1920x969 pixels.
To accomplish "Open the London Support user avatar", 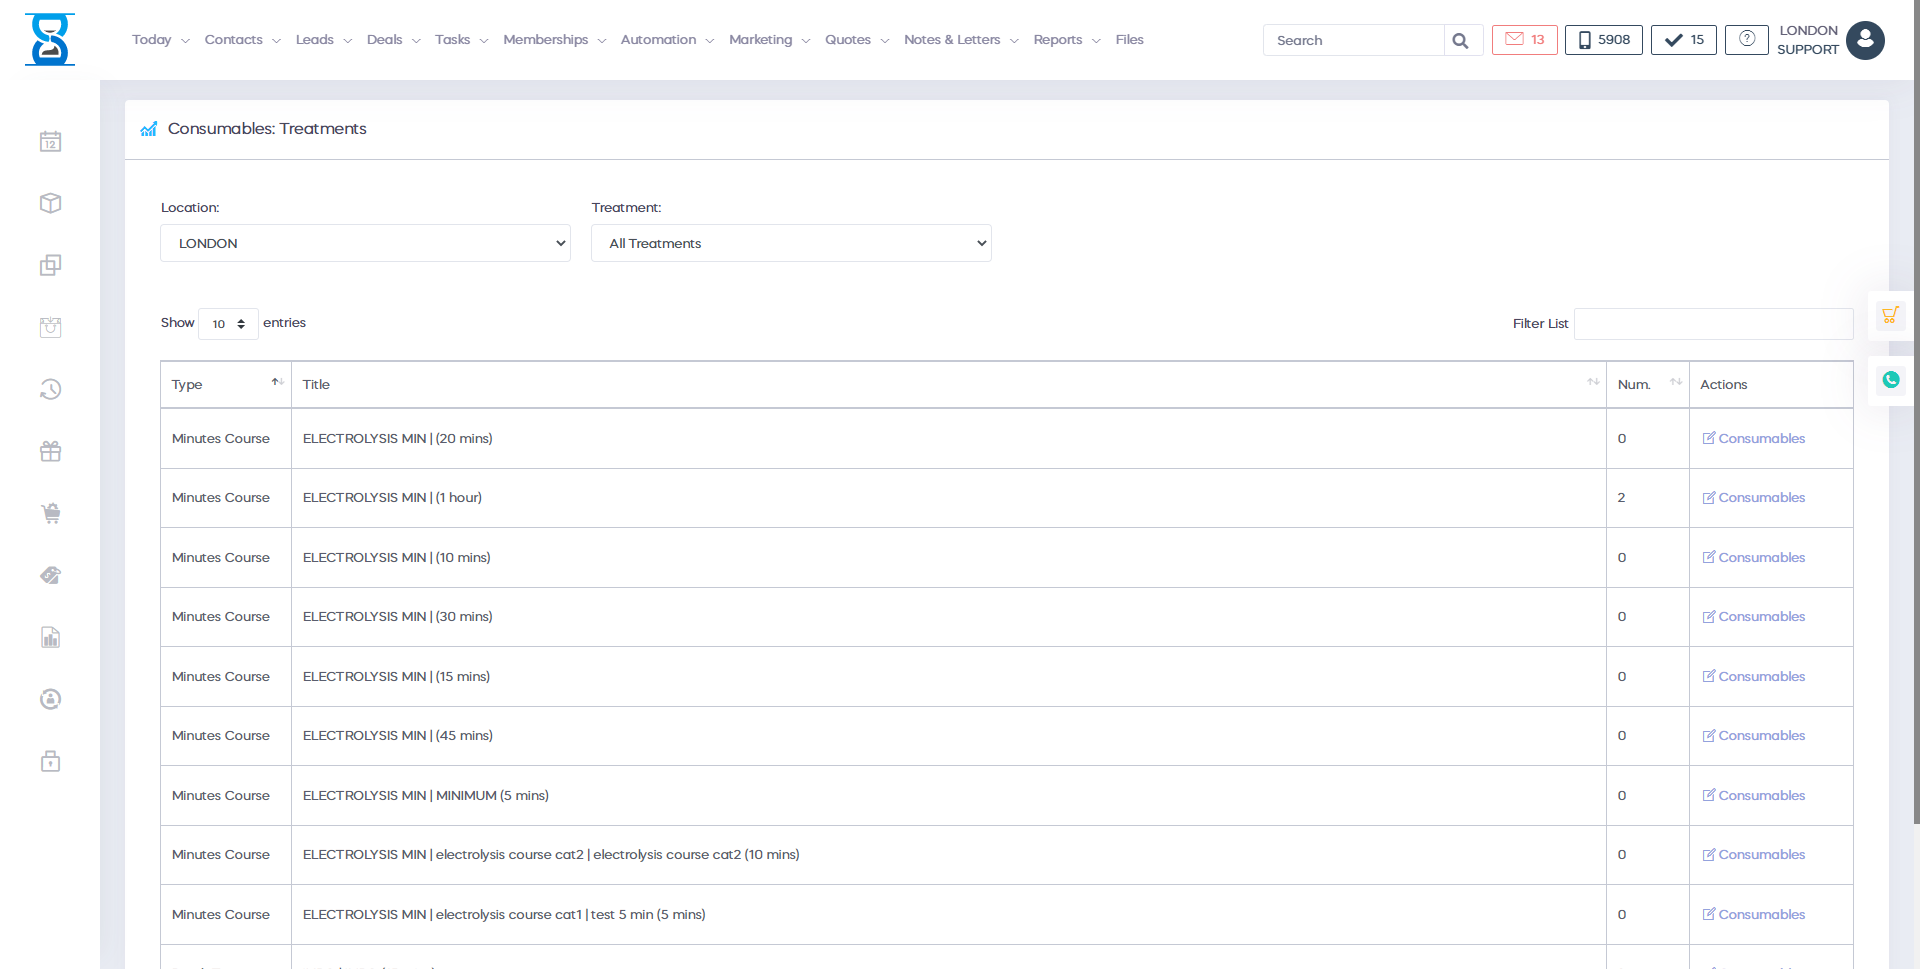I will (x=1865, y=40).
